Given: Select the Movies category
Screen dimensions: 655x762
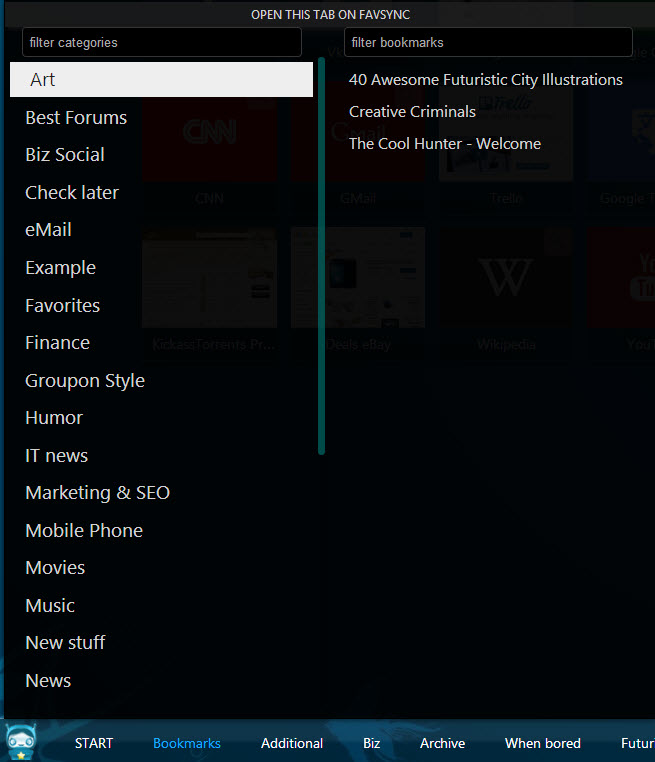Looking at the screenshot, I should pyautogui.click(x=55, y=568).
